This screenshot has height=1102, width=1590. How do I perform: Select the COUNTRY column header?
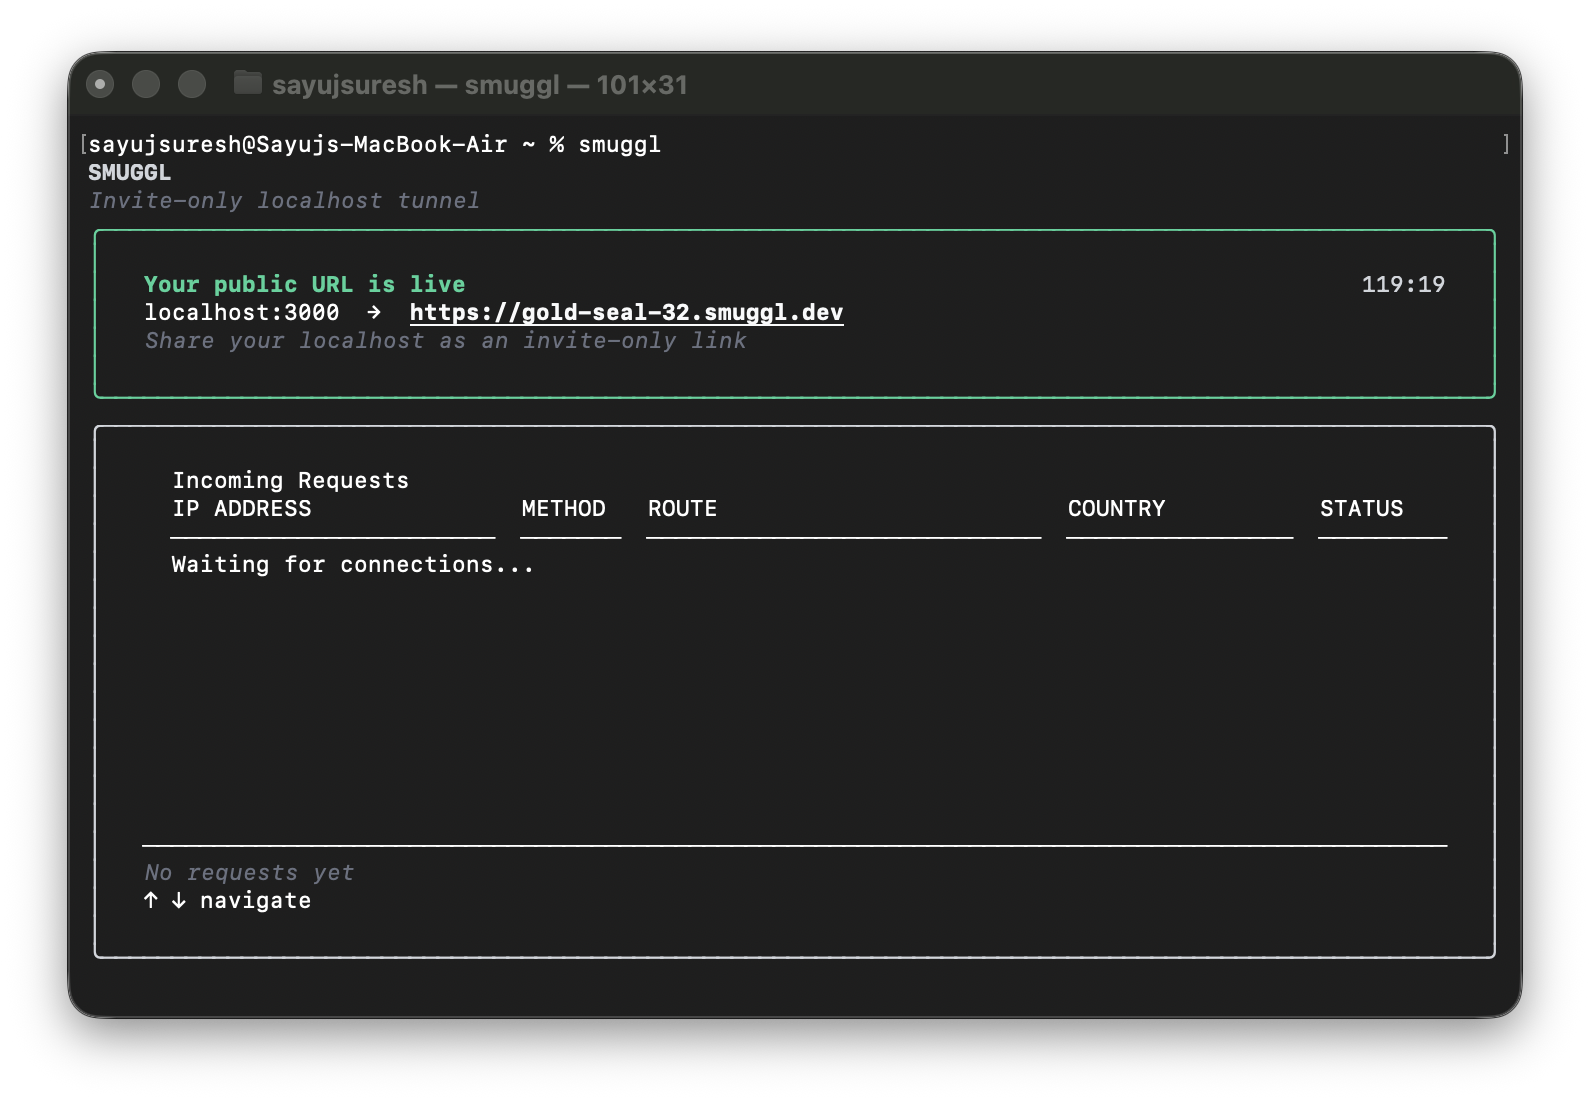pyautogui.click(x=1116, y=508)
